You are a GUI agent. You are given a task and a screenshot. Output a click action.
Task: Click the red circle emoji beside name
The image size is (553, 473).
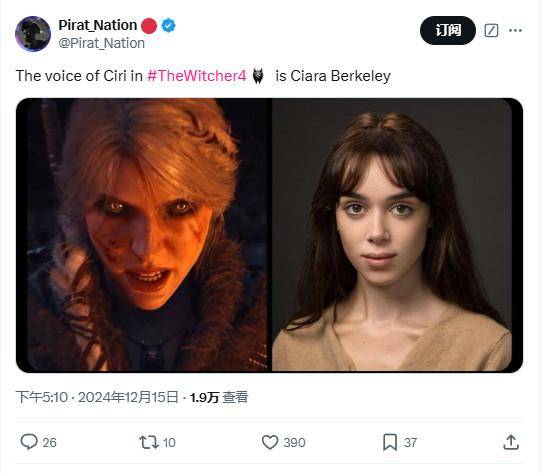(x=149, y=26)
